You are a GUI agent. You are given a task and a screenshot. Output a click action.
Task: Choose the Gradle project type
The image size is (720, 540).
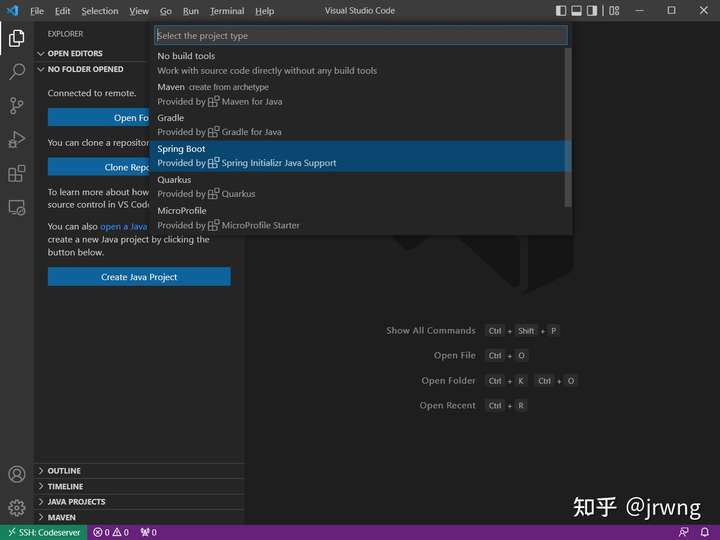pyautogui.click(x=358, y=125)
